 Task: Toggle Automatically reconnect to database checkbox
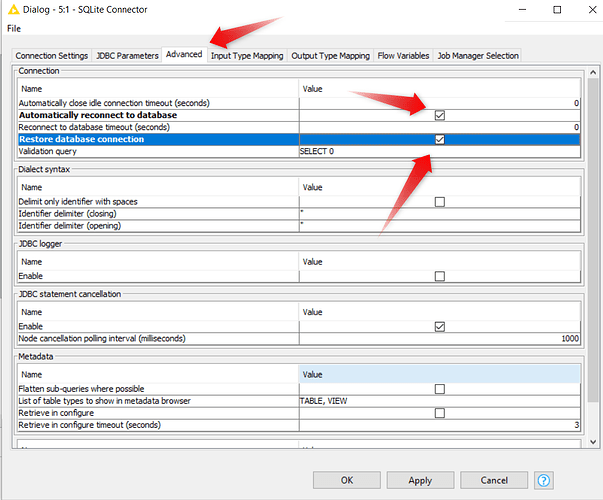point(440,115)
